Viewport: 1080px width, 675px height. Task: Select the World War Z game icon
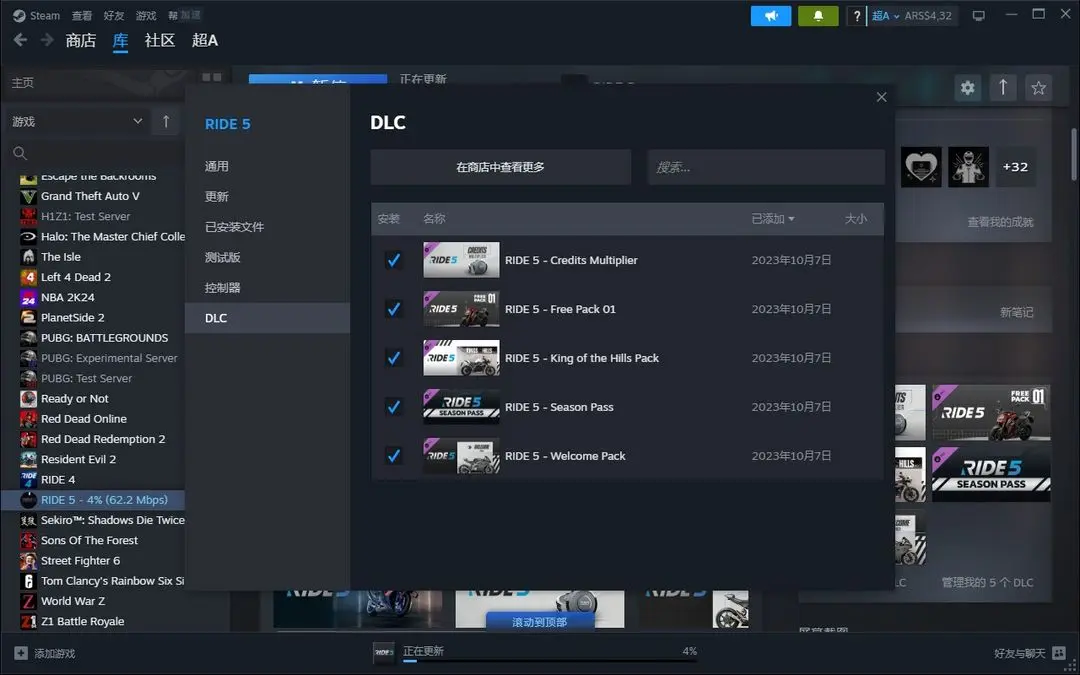click(28, 601)
